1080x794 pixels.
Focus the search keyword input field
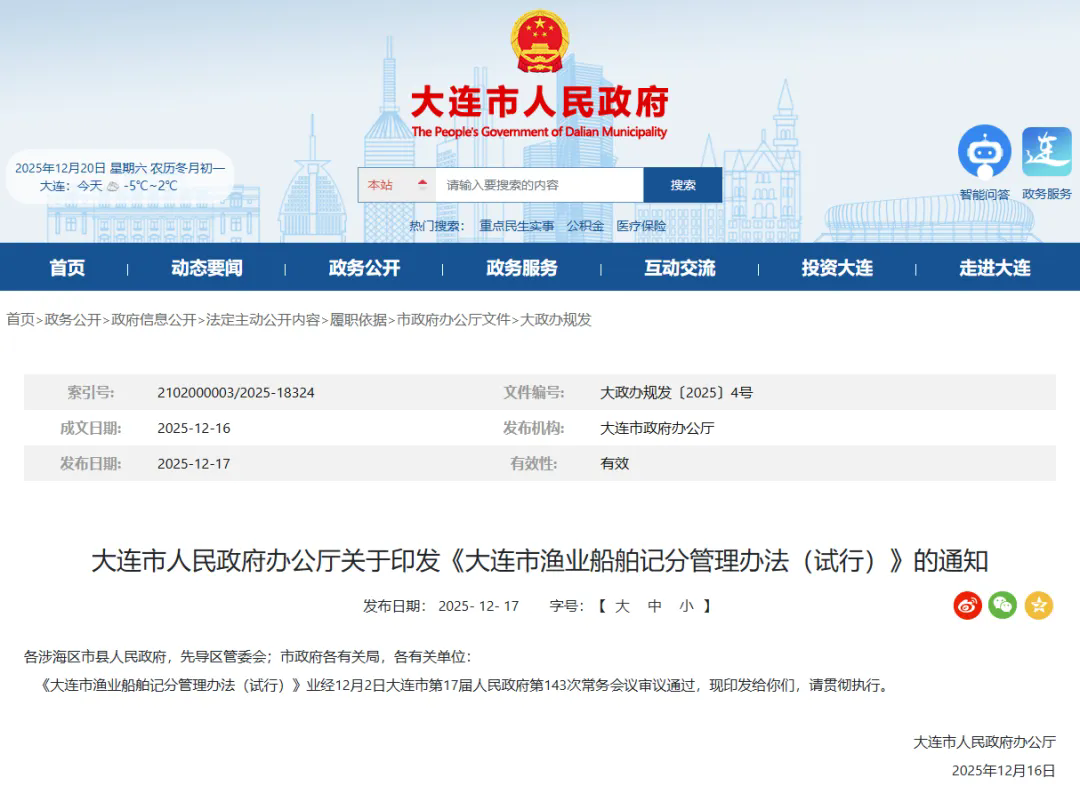click(540, 185)
